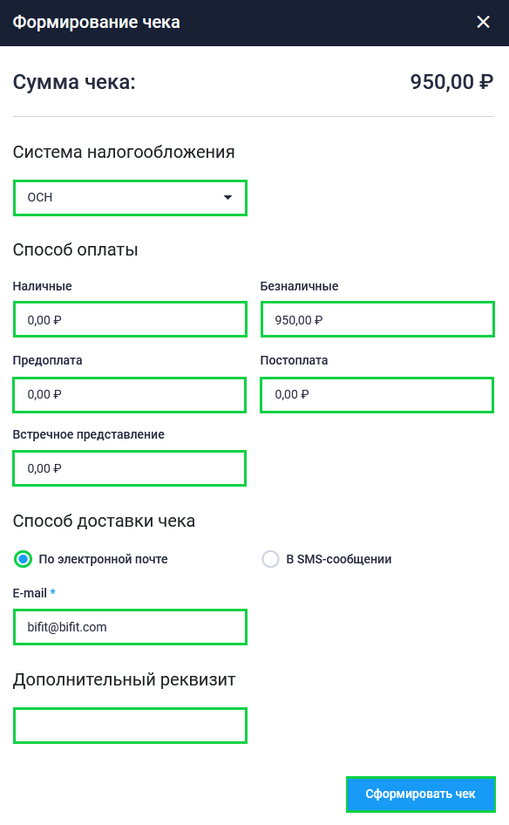The image size is (509, 825).
Task: Click the Встречное представление field
Action: [129, 468]
